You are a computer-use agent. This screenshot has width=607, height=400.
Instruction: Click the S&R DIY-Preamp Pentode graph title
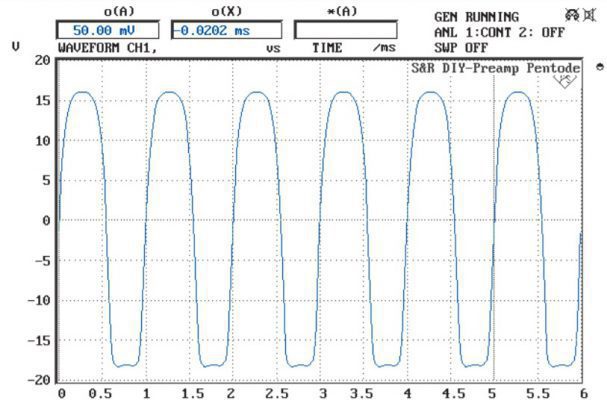(496, 68)
